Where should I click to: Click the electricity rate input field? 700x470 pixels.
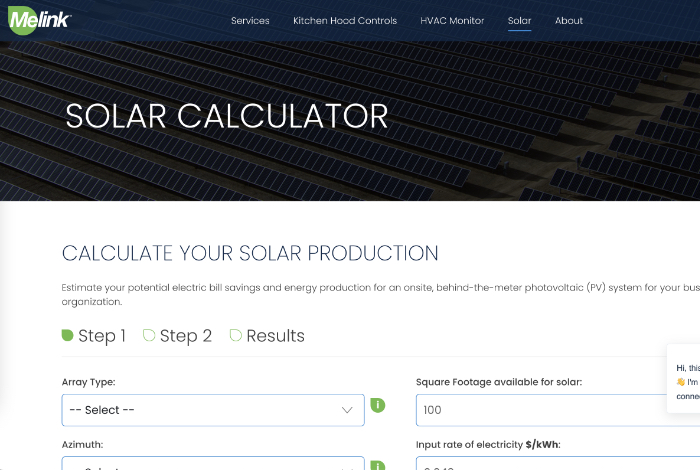[x=558, y=463]
